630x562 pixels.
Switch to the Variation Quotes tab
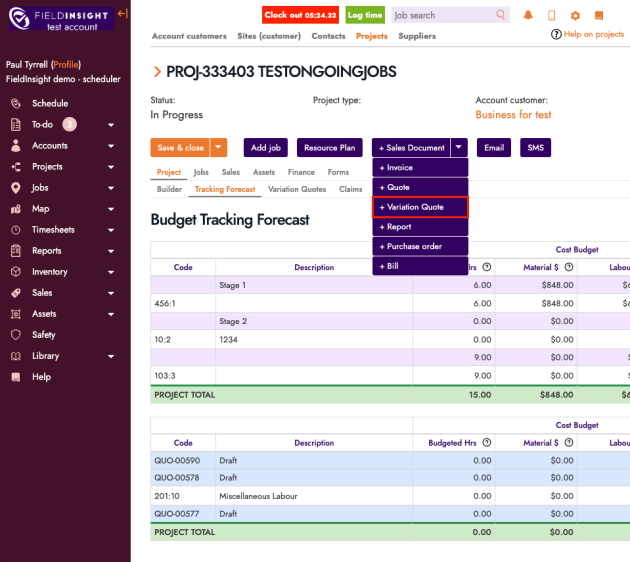click(x=298, y=189)
